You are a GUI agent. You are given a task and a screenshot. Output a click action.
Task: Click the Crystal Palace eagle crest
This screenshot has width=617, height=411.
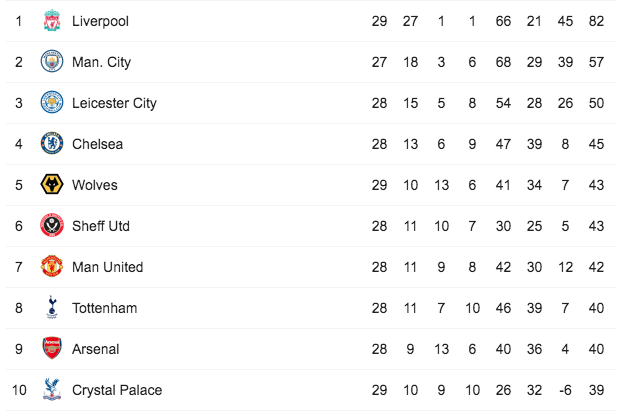pyautogui.click(x=52, y=389)
